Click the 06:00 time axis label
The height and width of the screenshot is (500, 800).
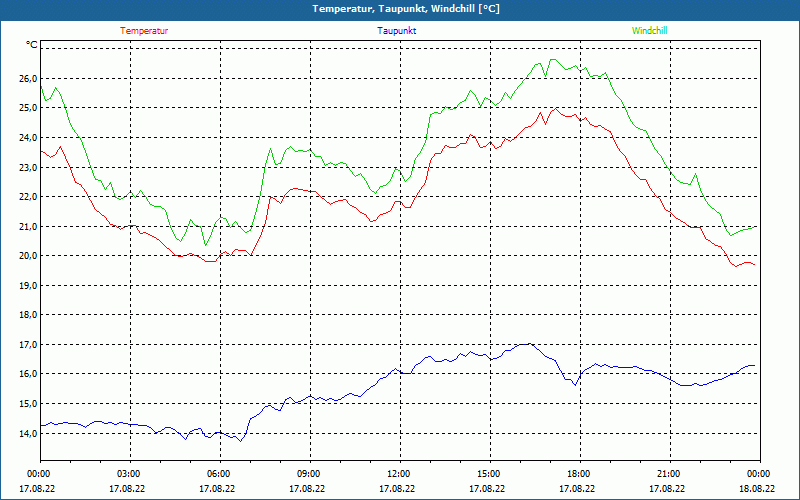click(x=220, y=474)
